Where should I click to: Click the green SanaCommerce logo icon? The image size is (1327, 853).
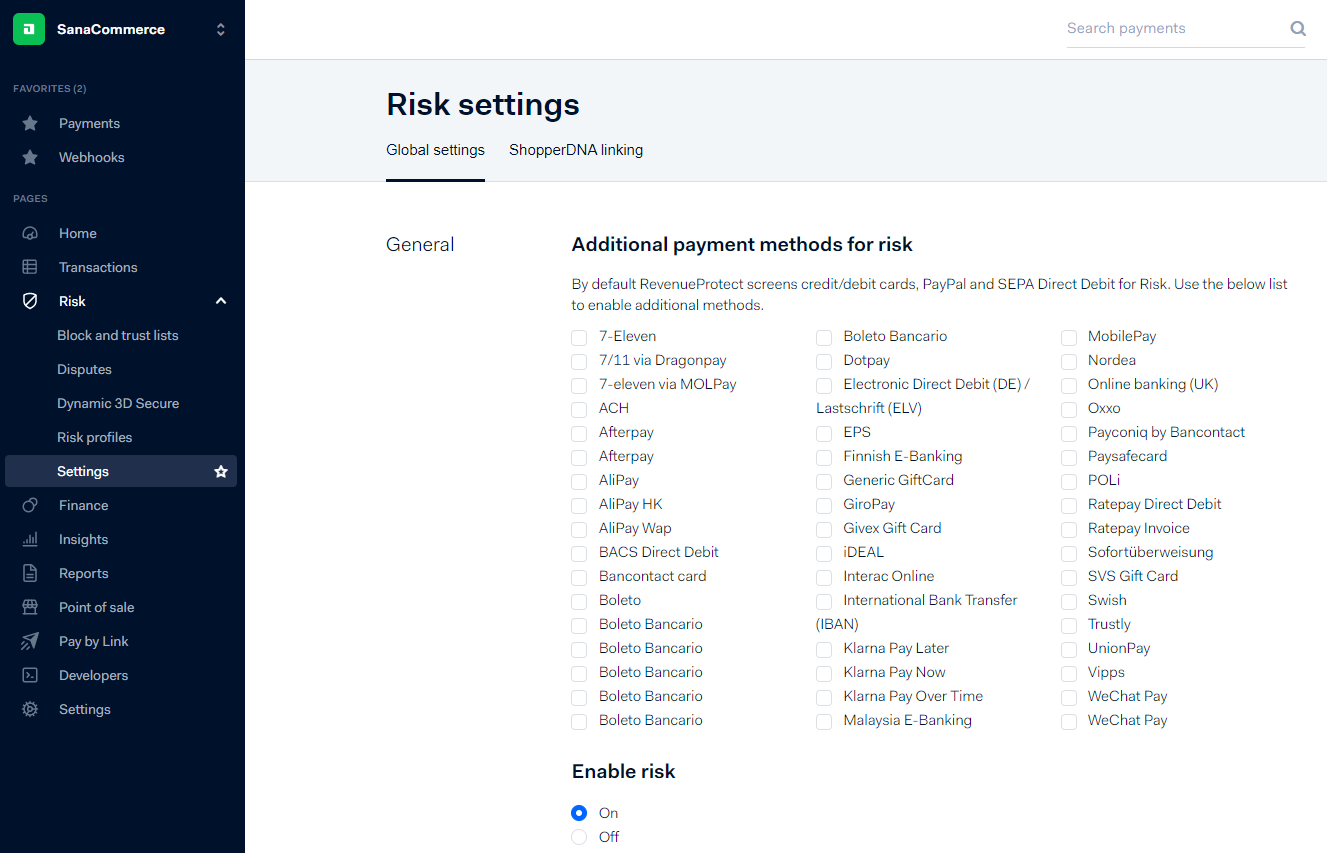[29, 29]
